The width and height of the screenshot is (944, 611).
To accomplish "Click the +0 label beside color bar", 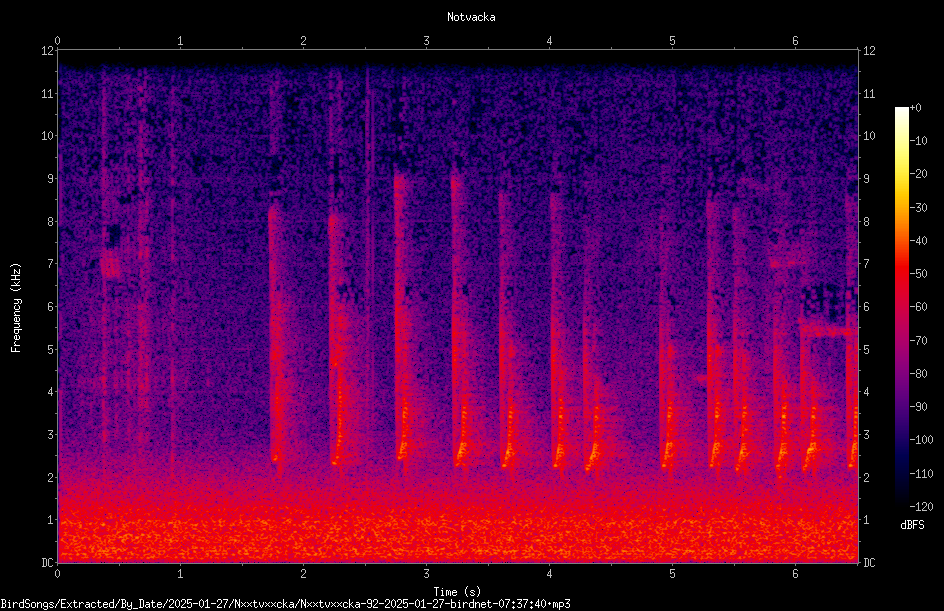I will (x=915, y=108).
